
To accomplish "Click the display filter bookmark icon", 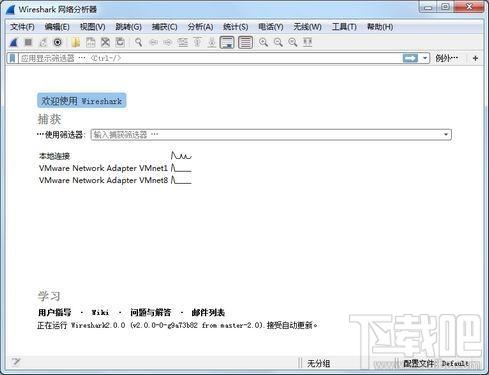I will click(12, 58).
